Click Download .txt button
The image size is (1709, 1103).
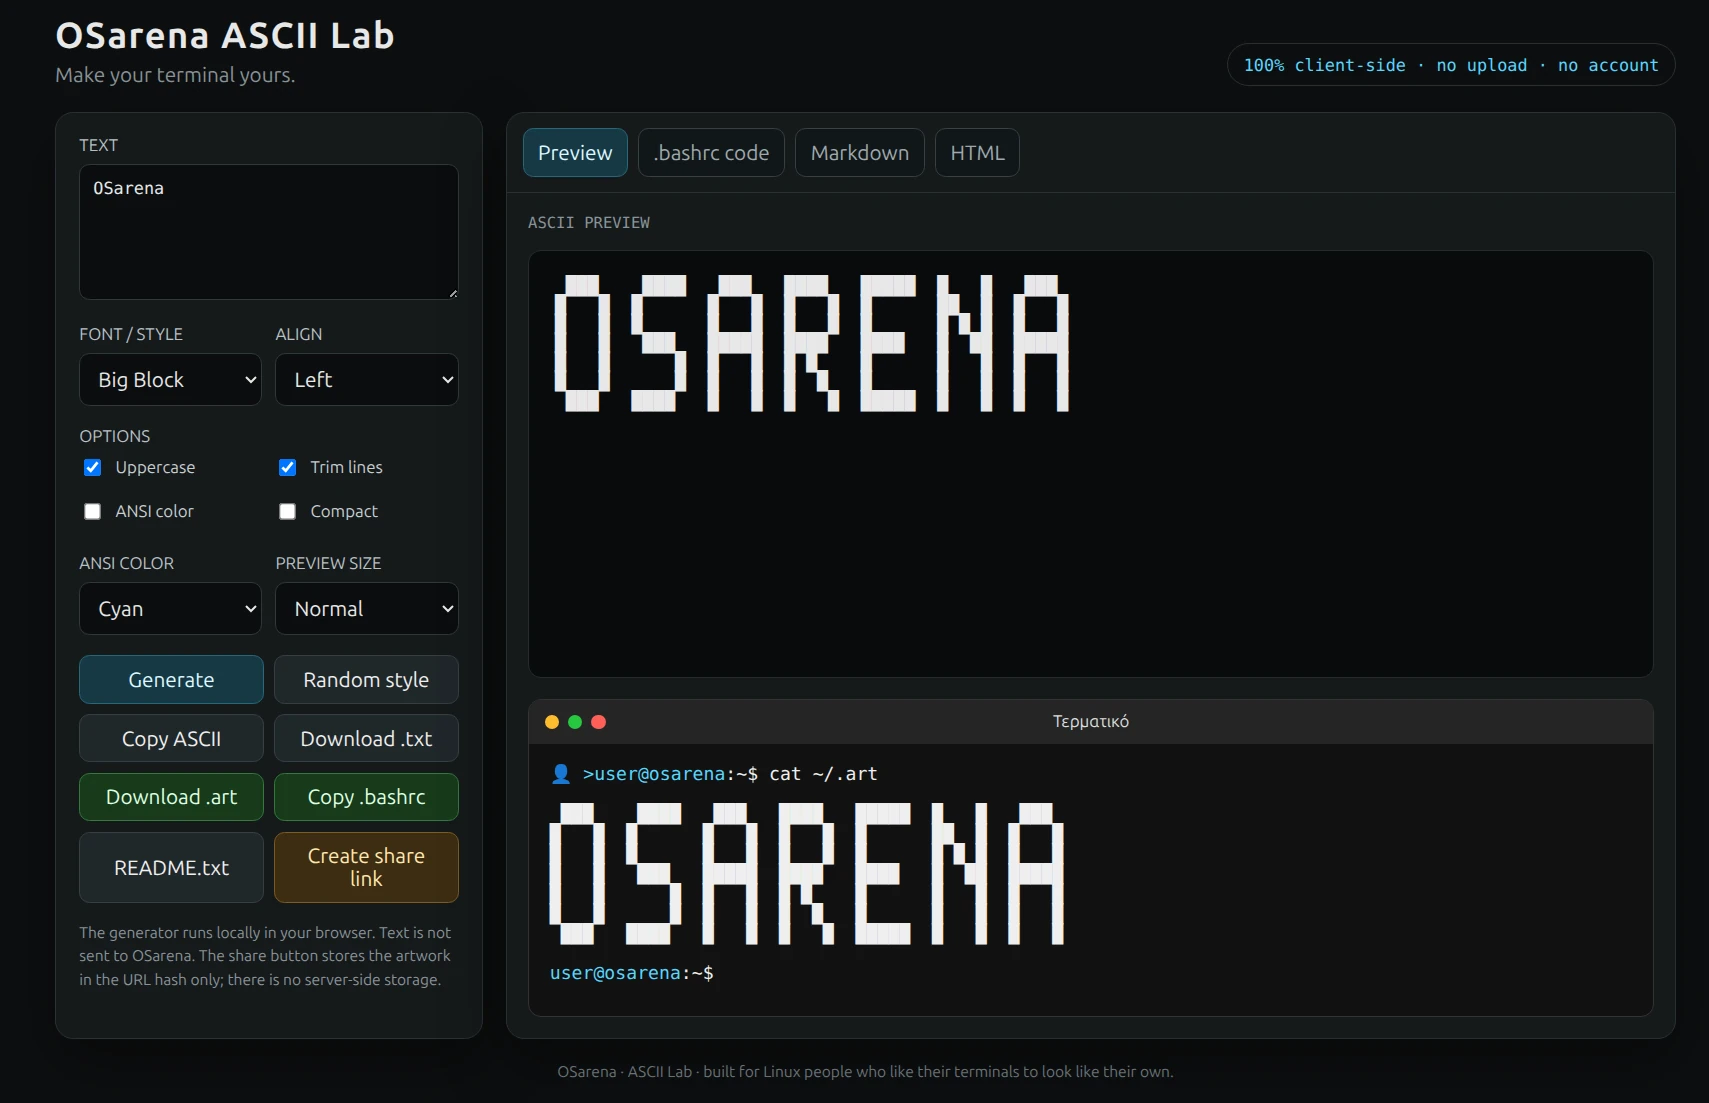(x=366, y=739)
